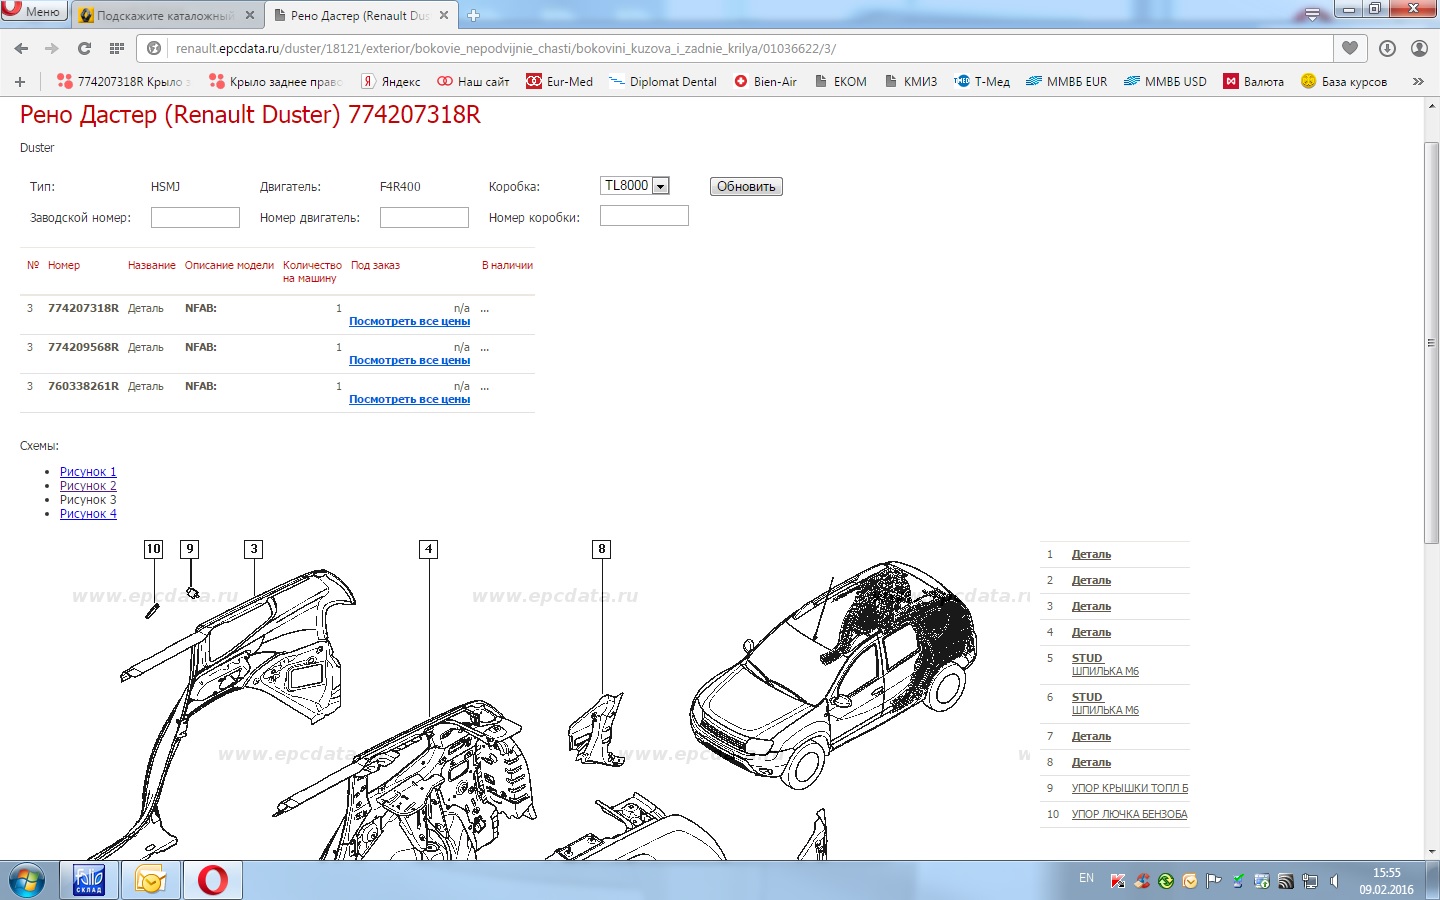The image size is (1440, 900).
Task: Open УПОР ЛЮЧКА БЕНЗОБА link
Action: pos(1130,814)
